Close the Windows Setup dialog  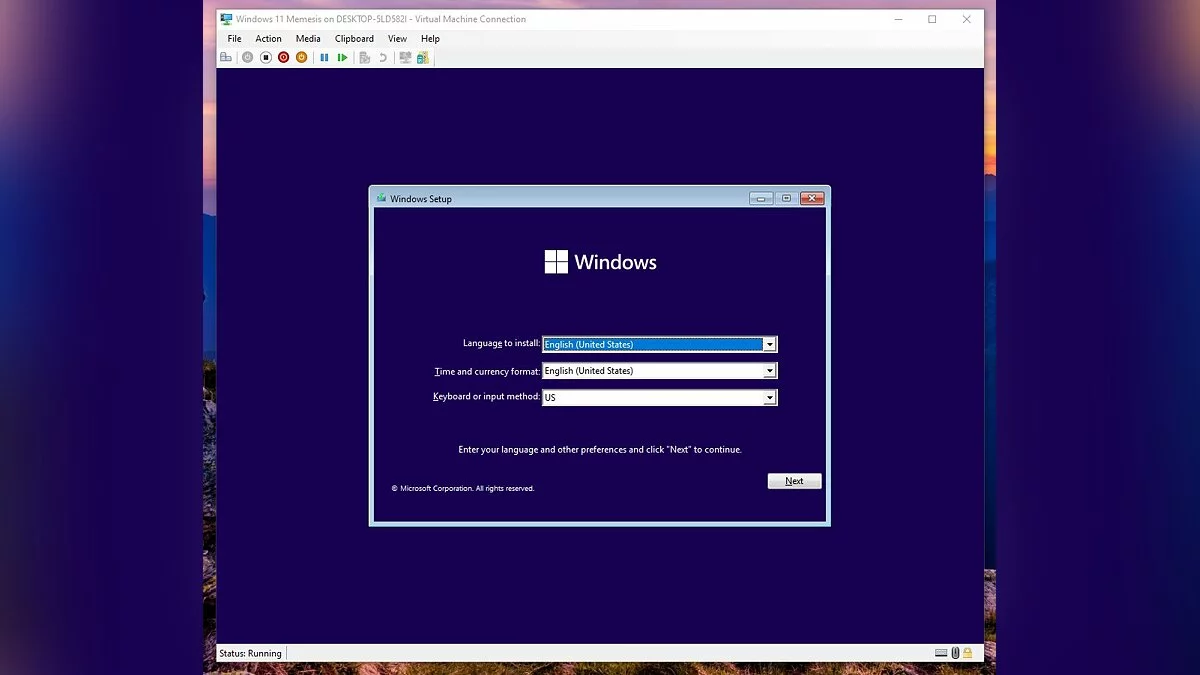tap(812, 198)
